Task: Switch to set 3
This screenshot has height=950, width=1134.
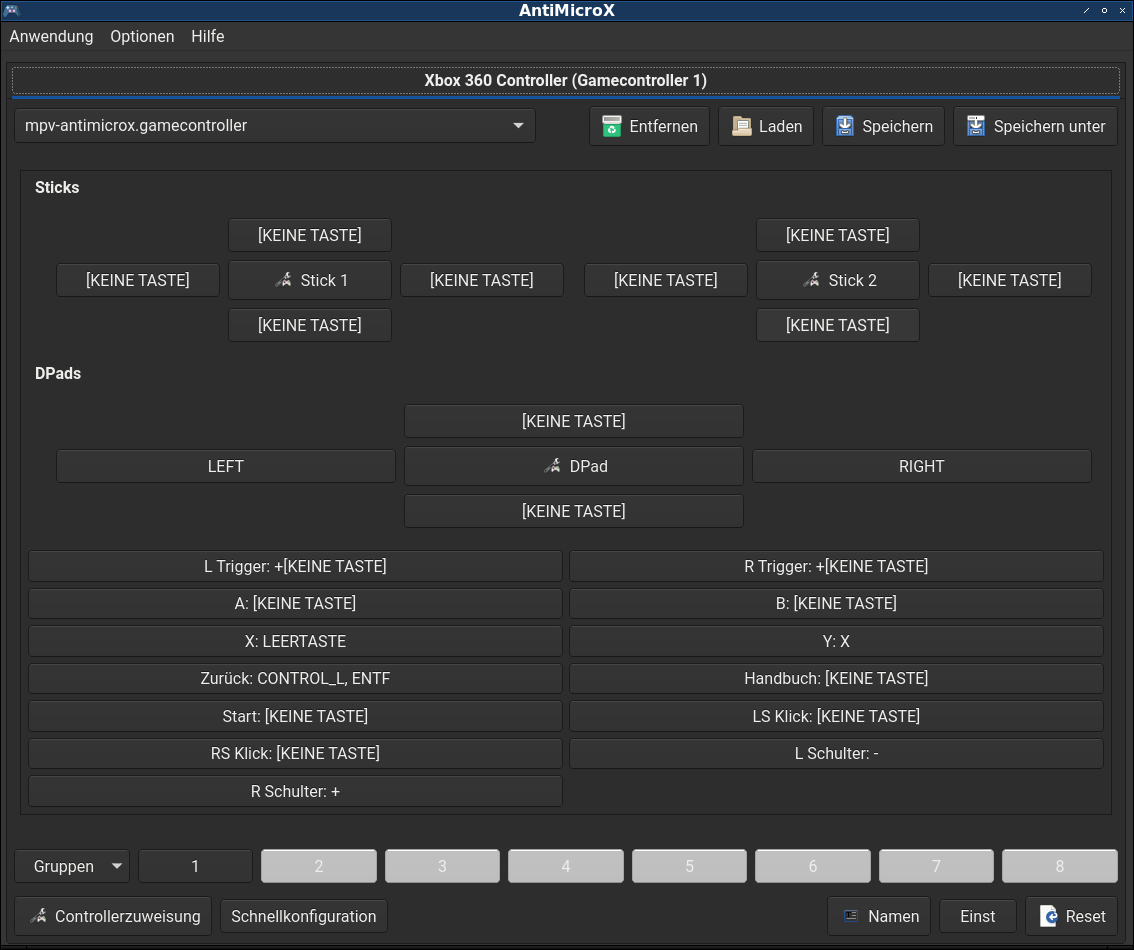Action: point(443,866)
